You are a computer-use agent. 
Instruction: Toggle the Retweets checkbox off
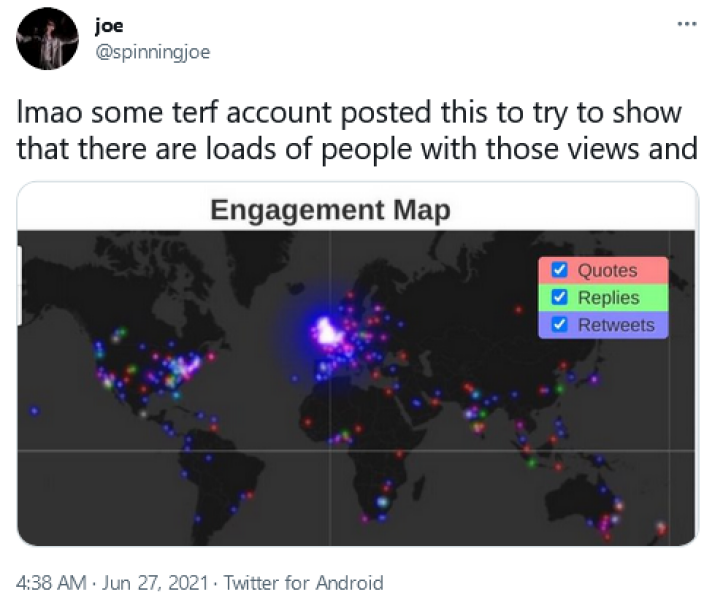560,324
